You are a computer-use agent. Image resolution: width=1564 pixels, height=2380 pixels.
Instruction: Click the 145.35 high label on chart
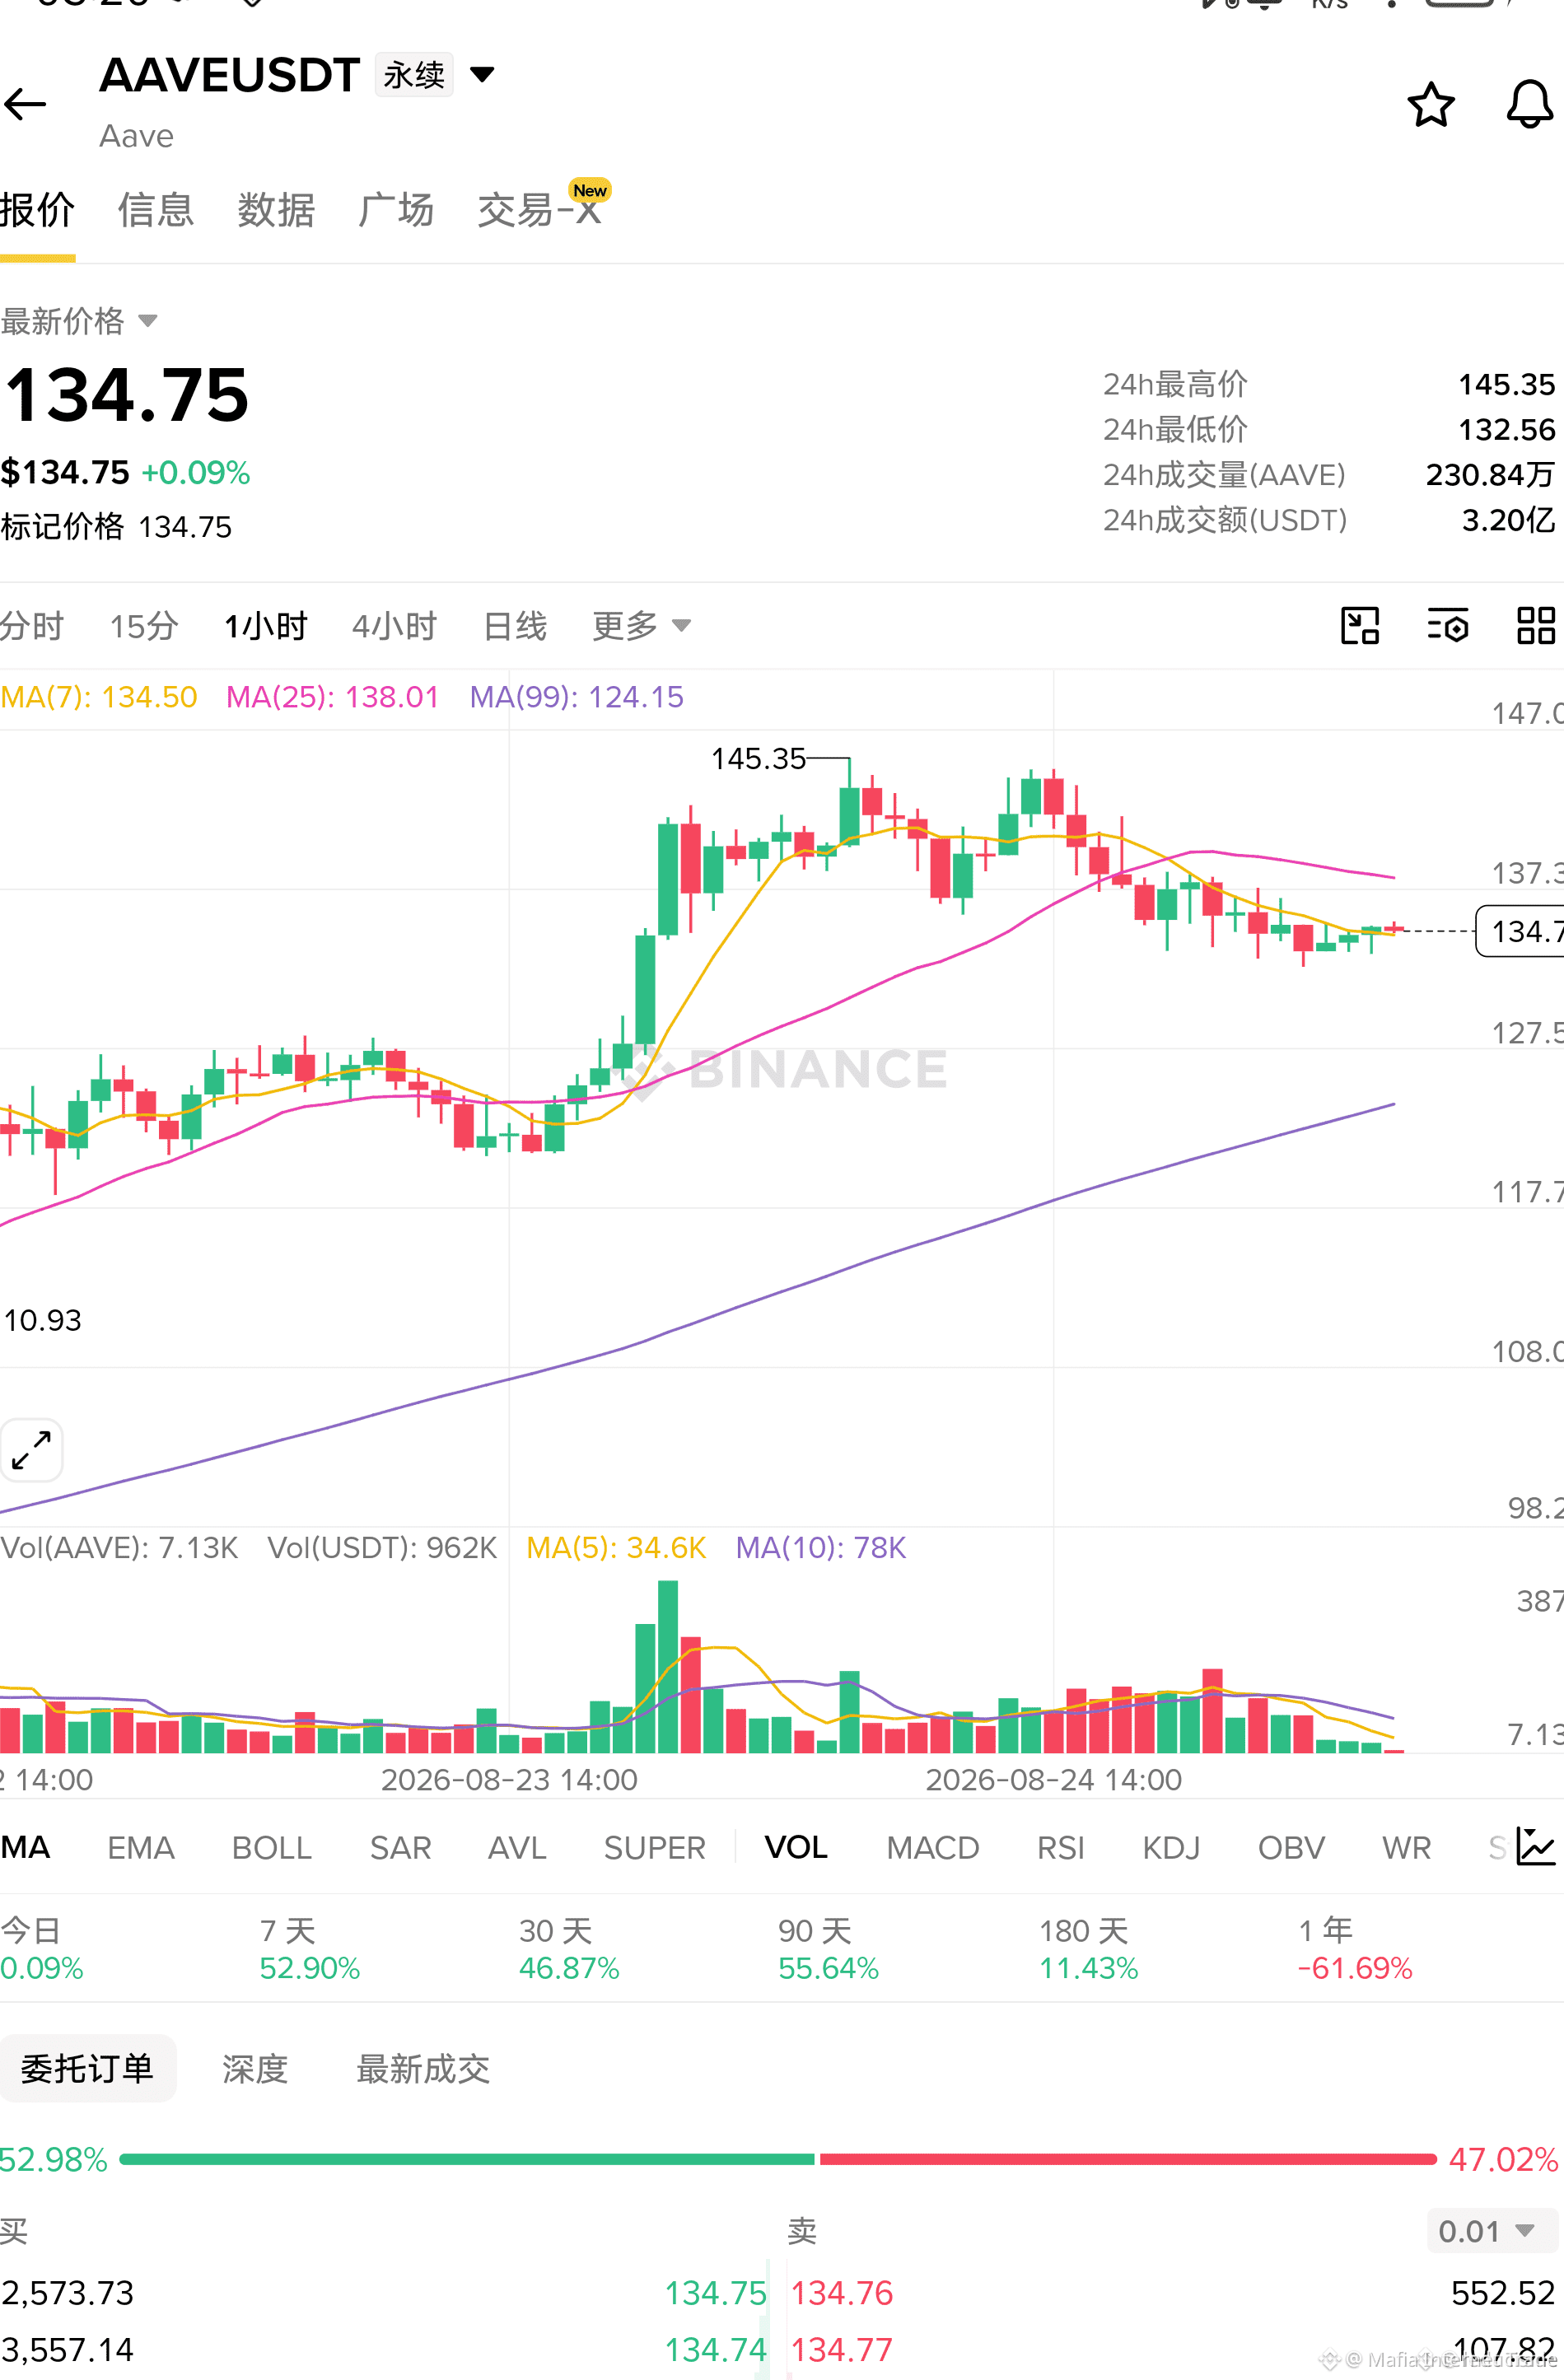(x=758, y=759)
